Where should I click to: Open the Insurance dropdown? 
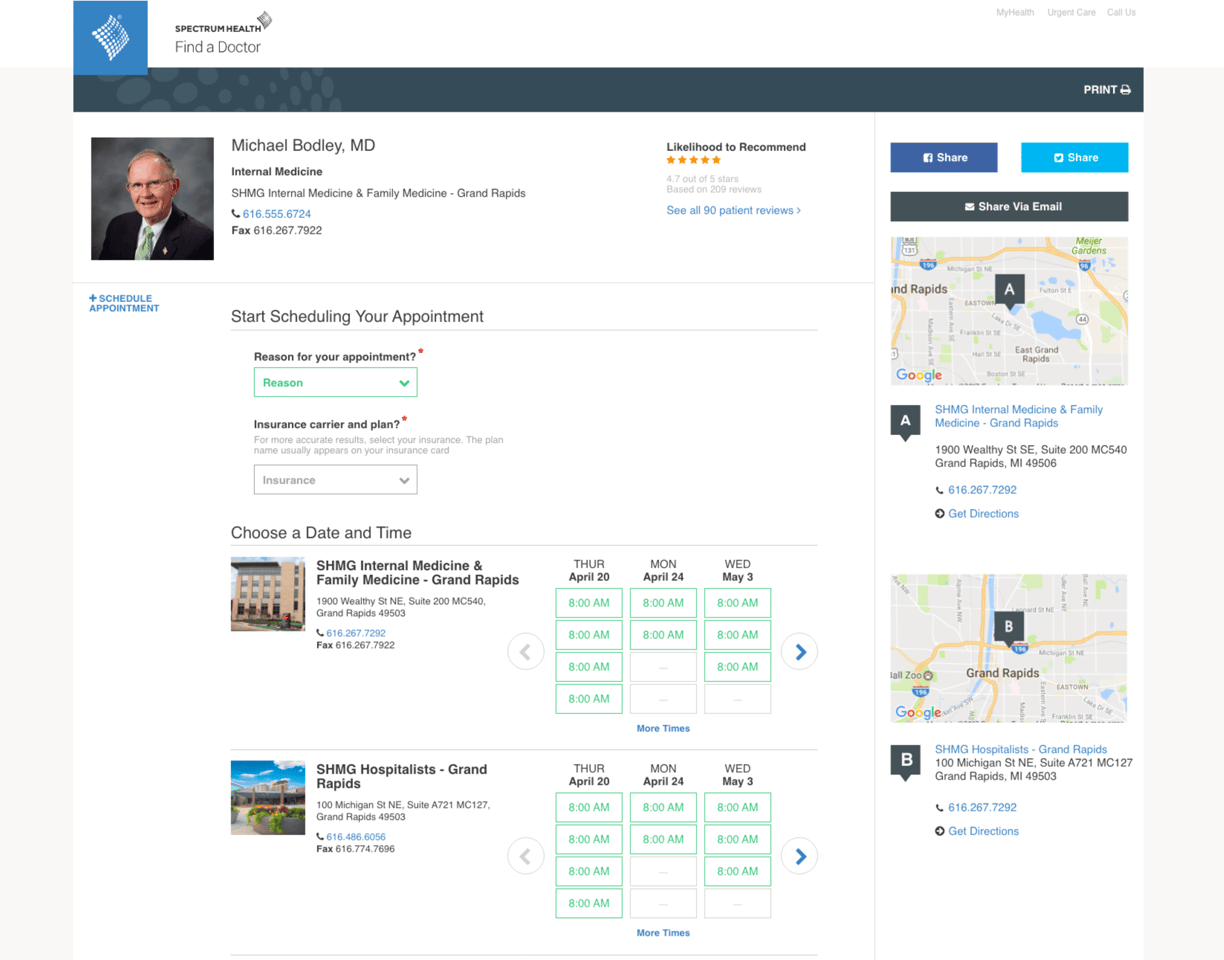point(335,480)
